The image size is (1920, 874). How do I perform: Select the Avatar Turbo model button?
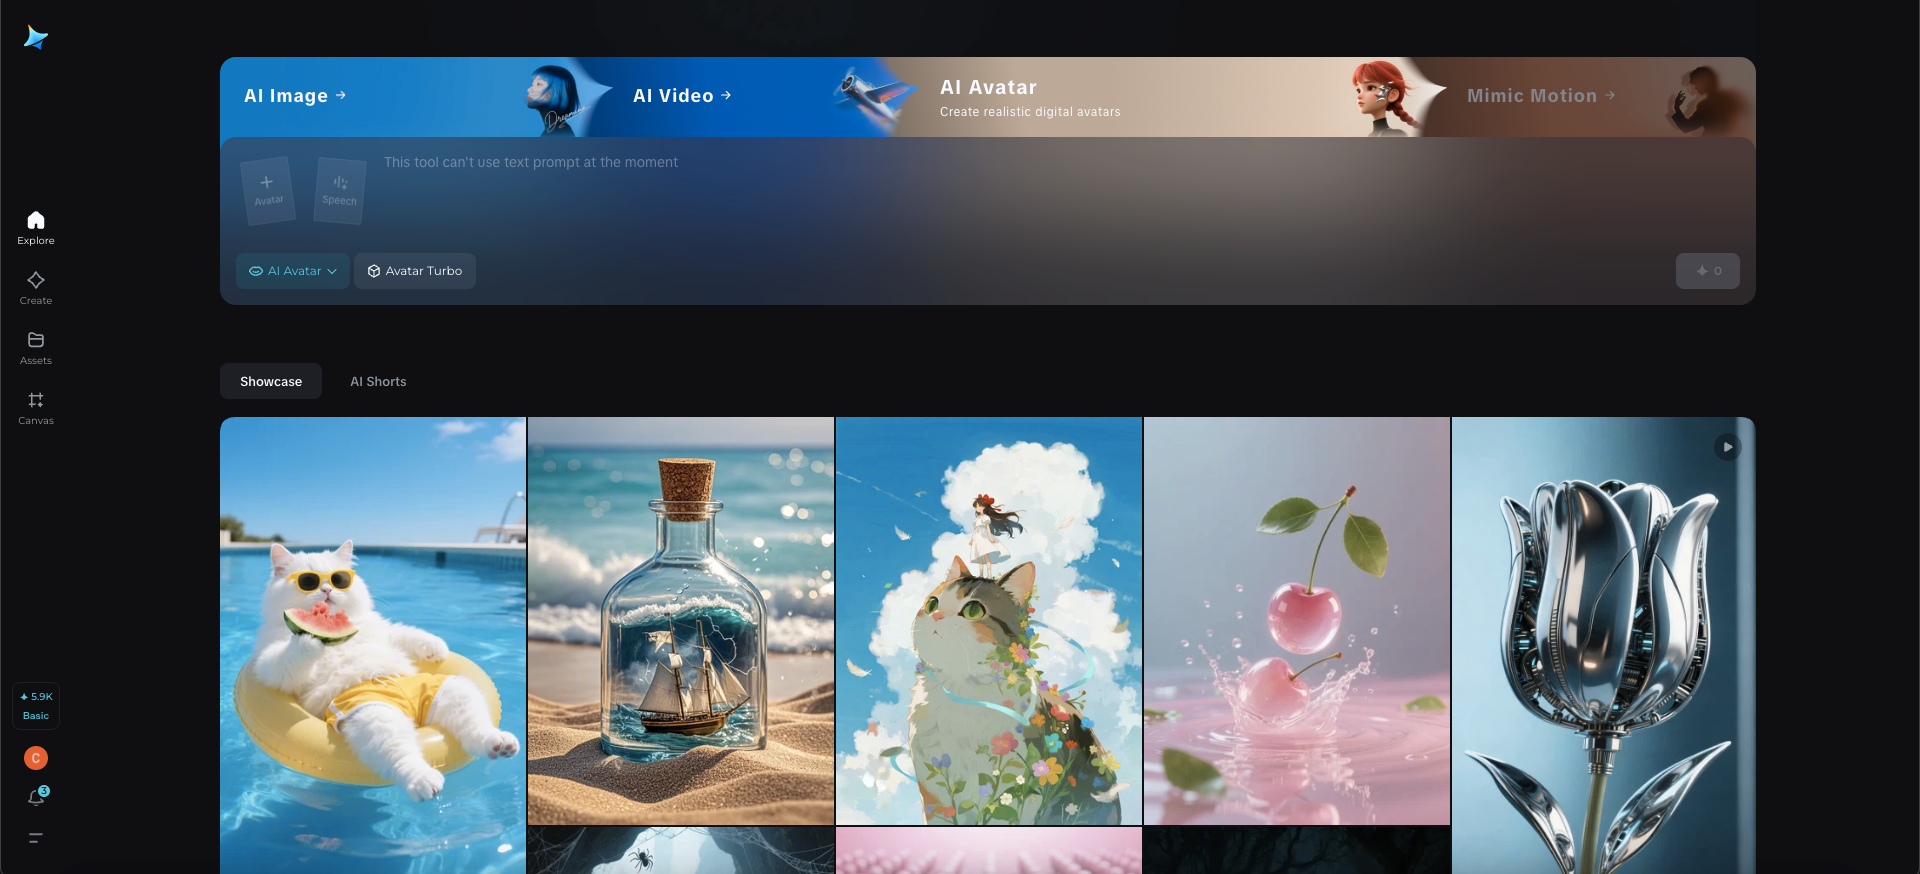415,271
